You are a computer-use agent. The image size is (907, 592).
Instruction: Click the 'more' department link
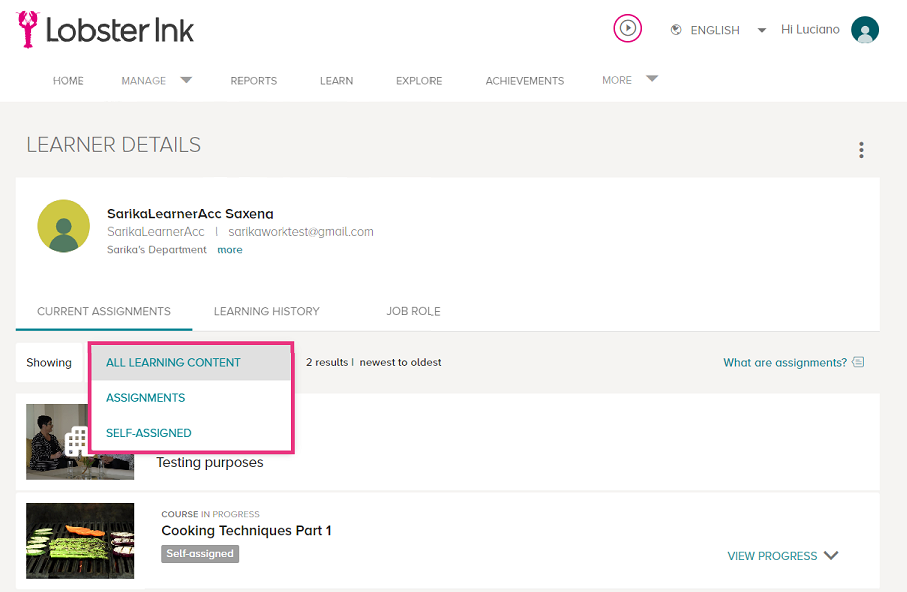[x=230, y=250]
